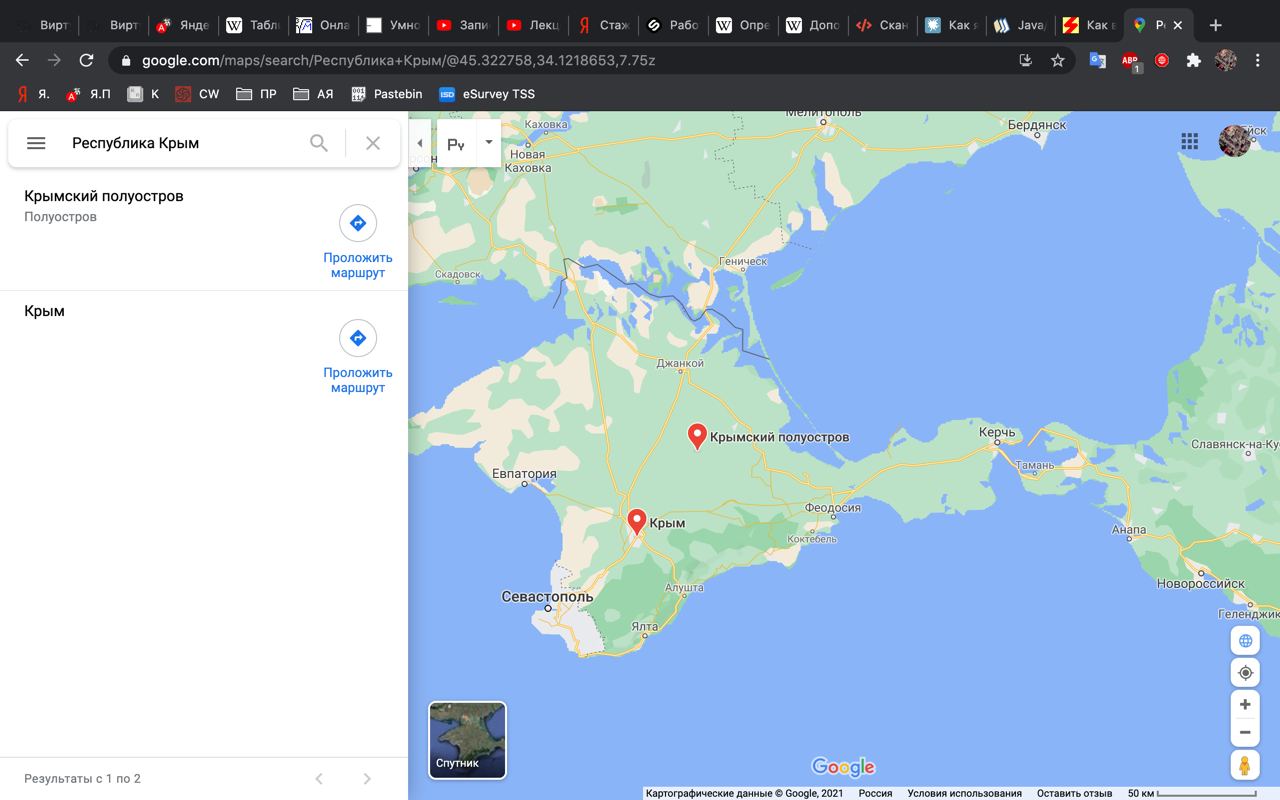This screenshot has width=1280, height=800.
Task: Click the Керчь city label on map
Action: tap(997, 432)
